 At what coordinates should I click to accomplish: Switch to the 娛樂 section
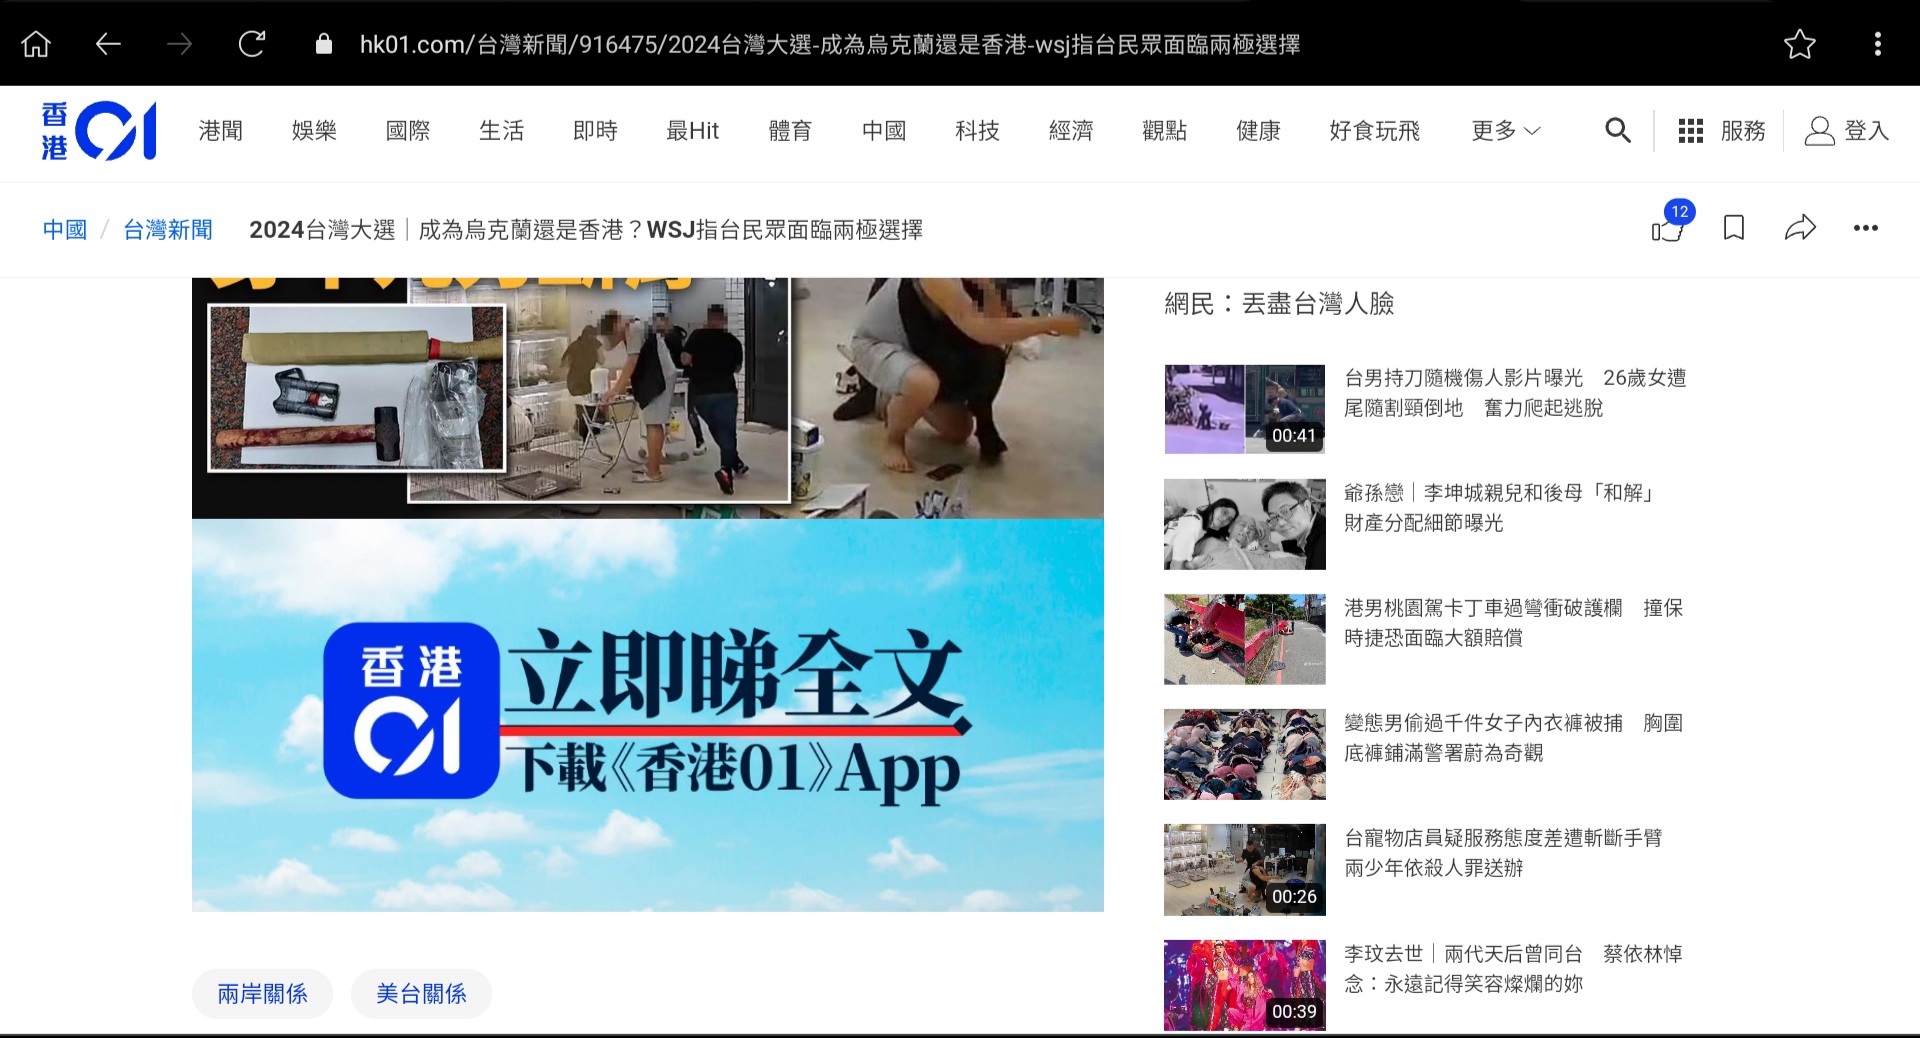[313, 131]
